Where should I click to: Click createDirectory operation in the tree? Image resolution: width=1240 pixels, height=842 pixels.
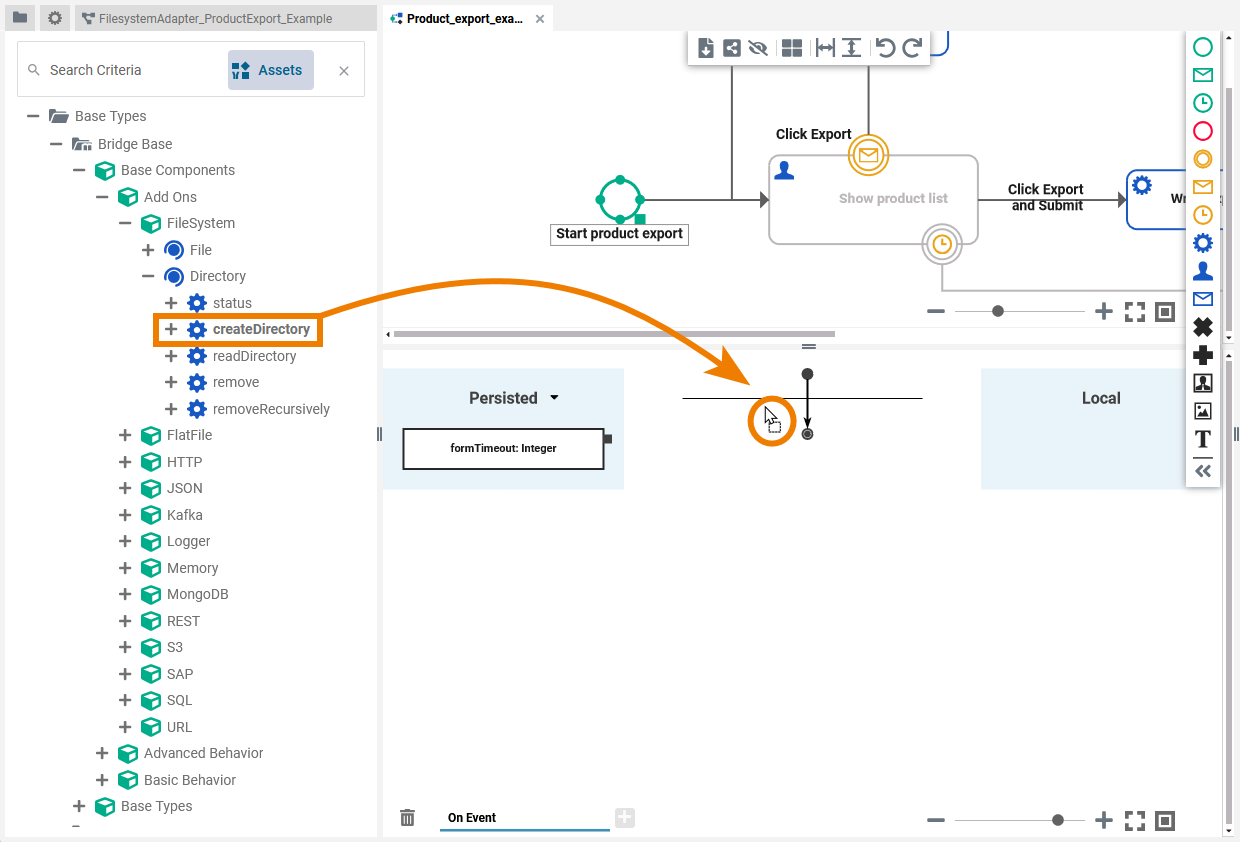[261, 329]
